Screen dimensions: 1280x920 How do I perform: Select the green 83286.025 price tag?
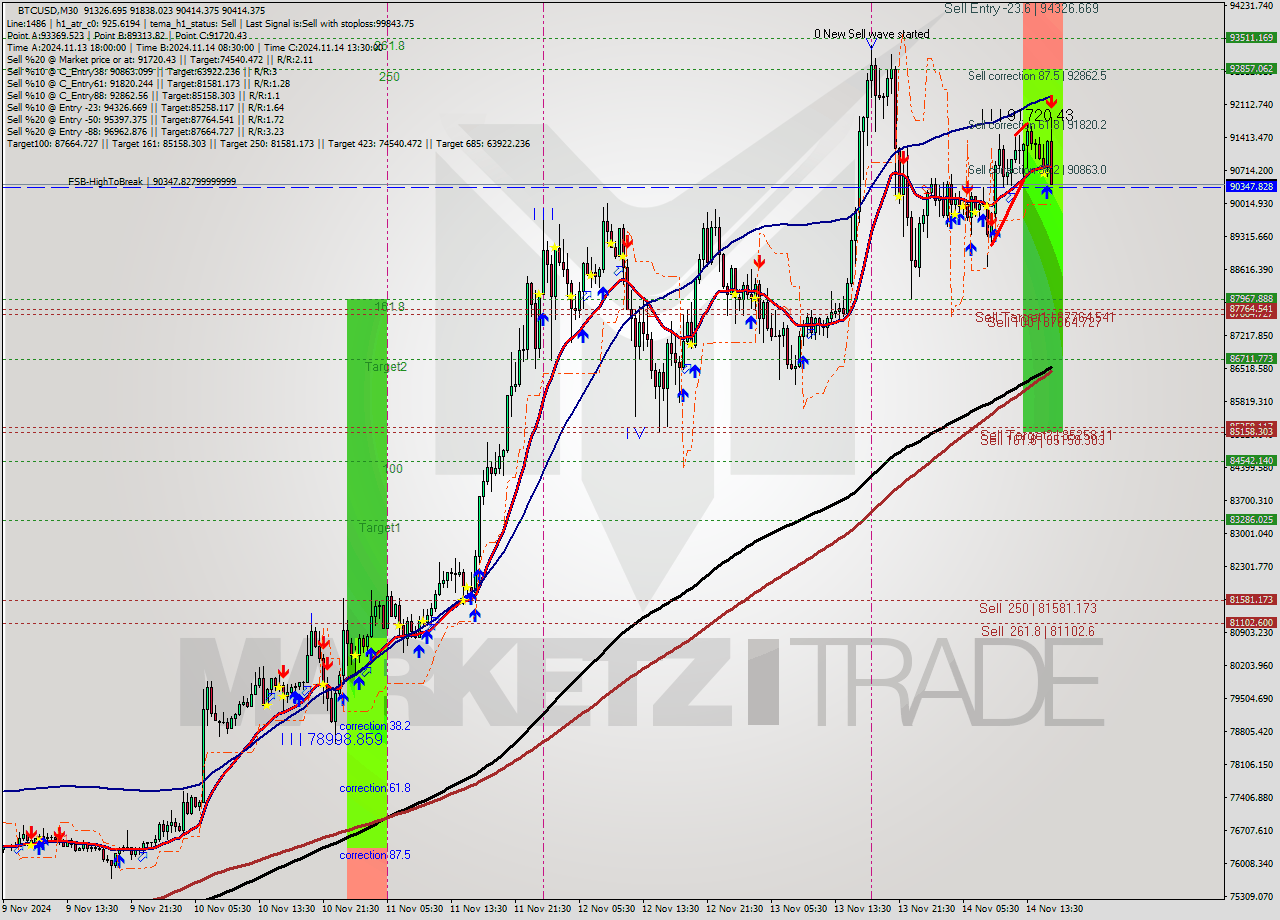(x=1251, y=519)
